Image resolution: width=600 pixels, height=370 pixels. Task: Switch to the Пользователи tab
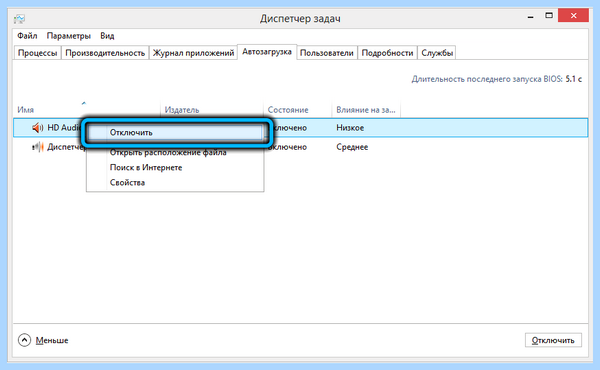(x=326, y=53)
